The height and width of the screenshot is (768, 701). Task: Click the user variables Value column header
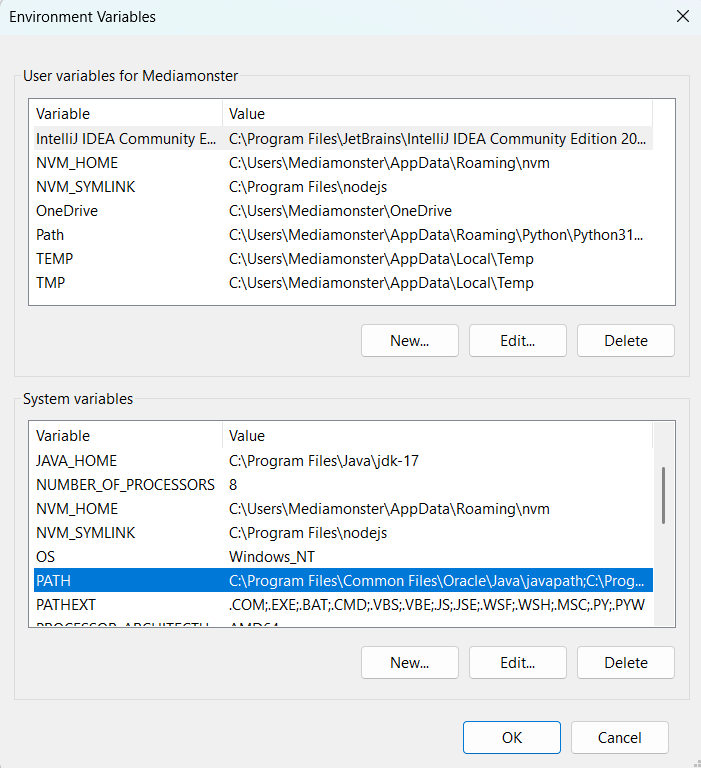coord(437,114)
